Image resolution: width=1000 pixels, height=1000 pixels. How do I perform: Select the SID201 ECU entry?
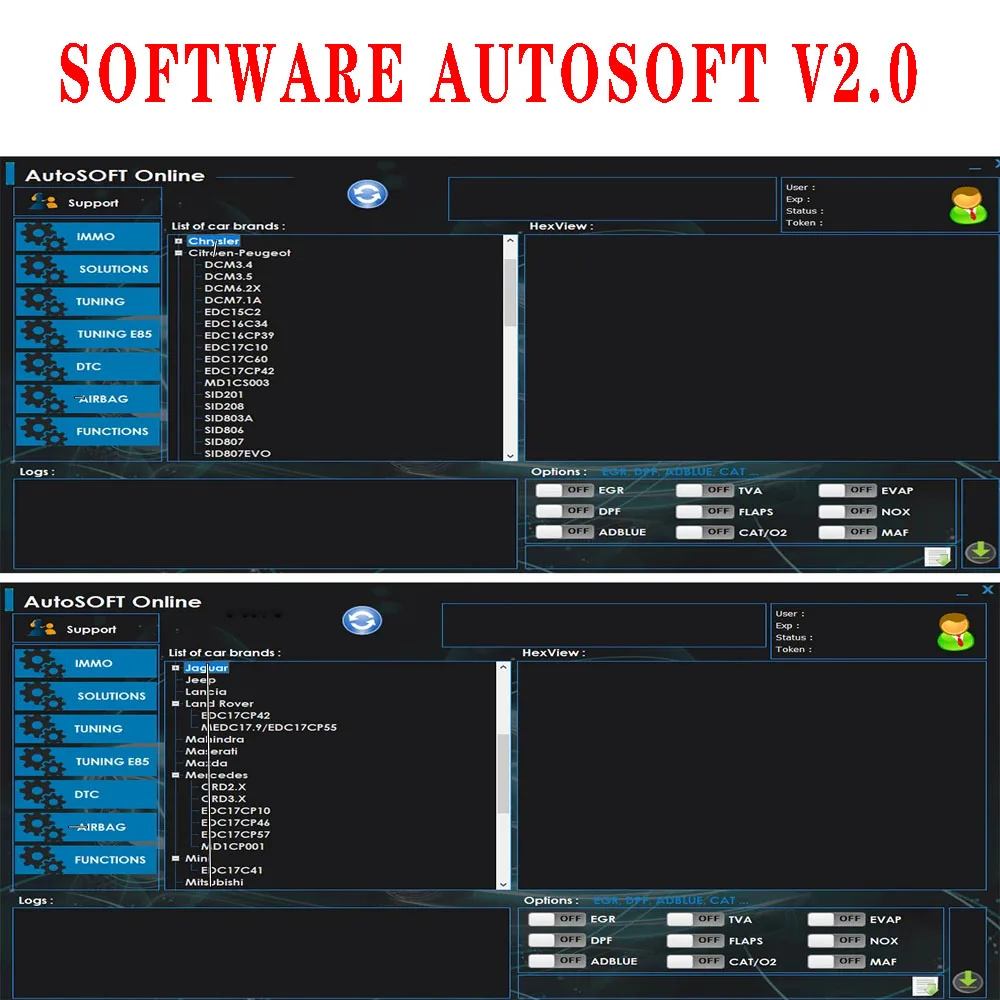[223, 395]
